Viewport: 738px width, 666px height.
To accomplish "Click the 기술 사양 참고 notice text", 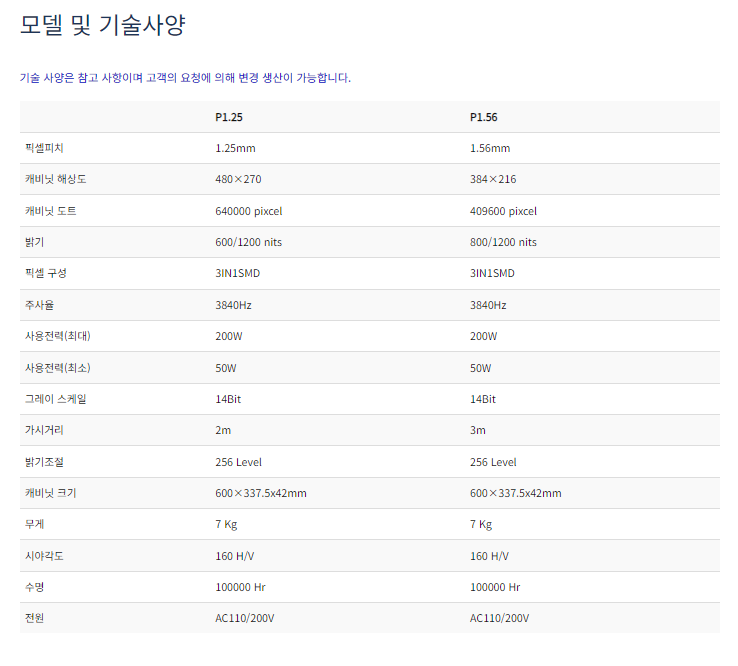I will pos(185,78).
